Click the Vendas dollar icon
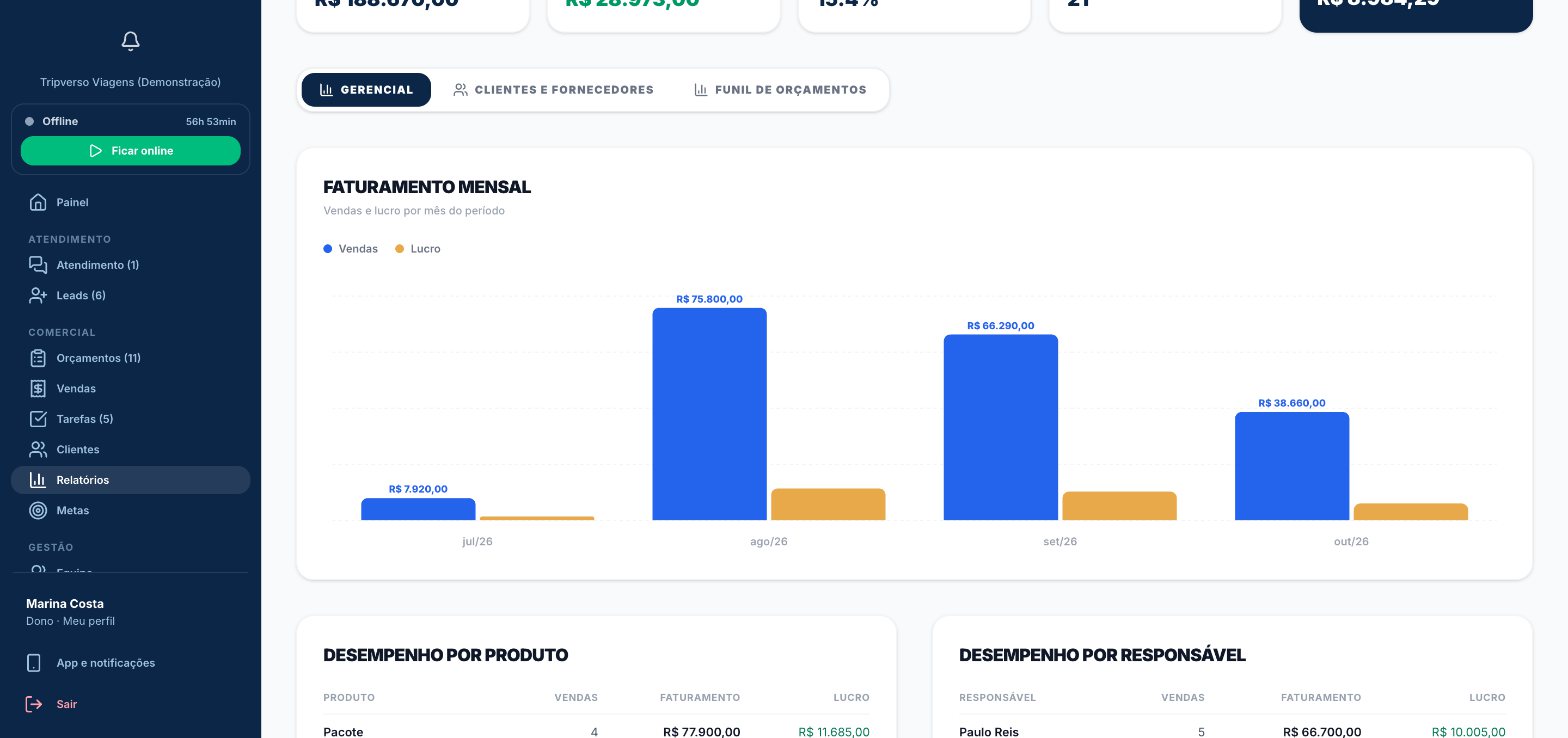This screenshot has width=1568, height=738. [x=38, y=389]
